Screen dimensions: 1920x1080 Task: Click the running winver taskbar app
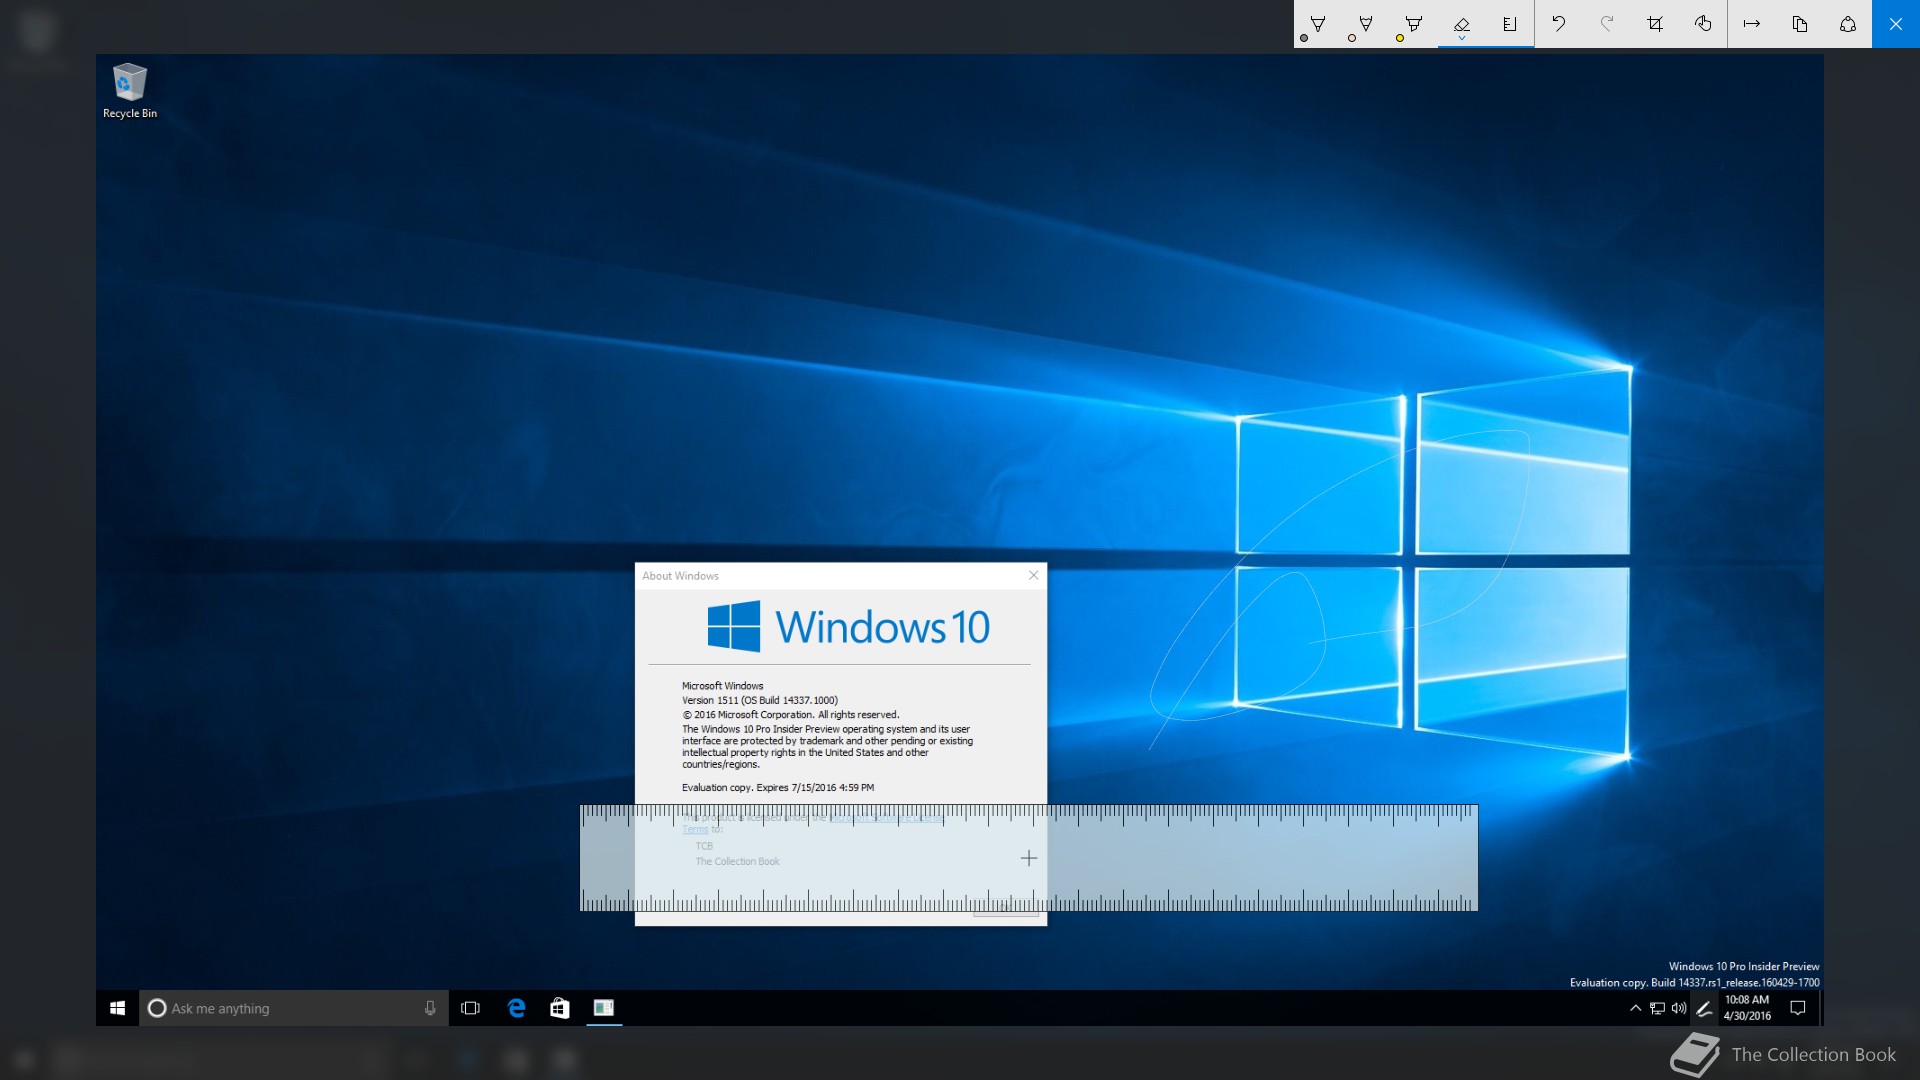coord(604,1008)
